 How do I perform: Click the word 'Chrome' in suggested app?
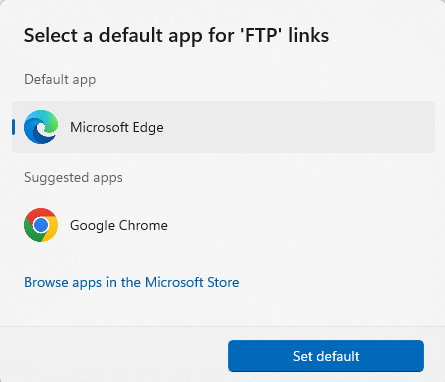coord(143,225)
